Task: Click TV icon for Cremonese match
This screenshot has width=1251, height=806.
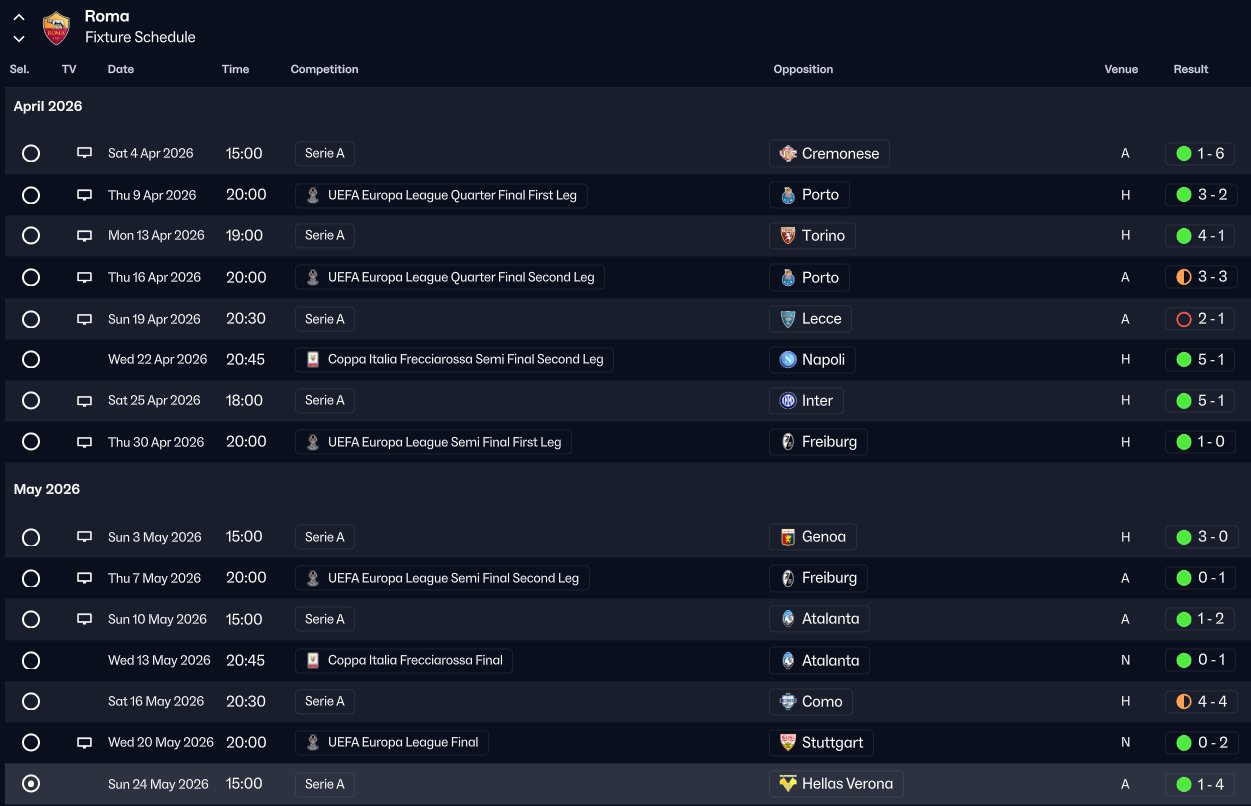Action: (85, 153)
